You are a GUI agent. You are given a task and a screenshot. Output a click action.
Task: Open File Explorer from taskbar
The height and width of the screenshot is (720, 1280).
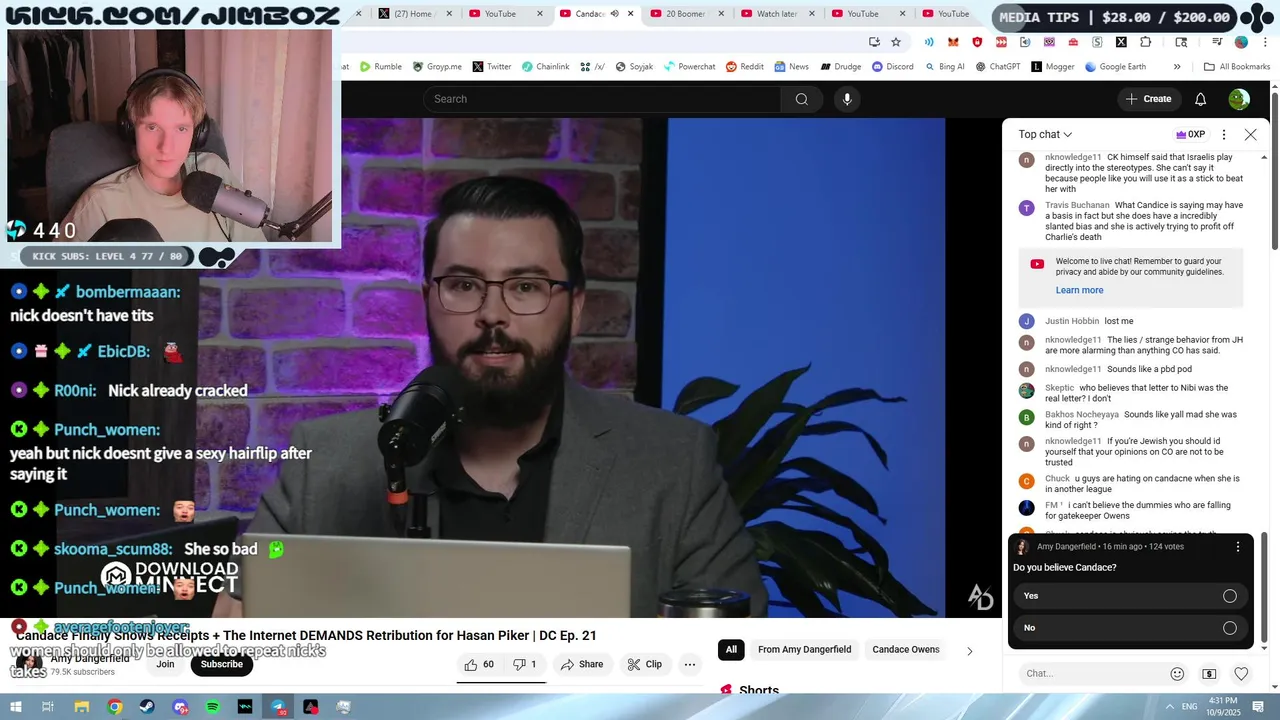[82, 707]
